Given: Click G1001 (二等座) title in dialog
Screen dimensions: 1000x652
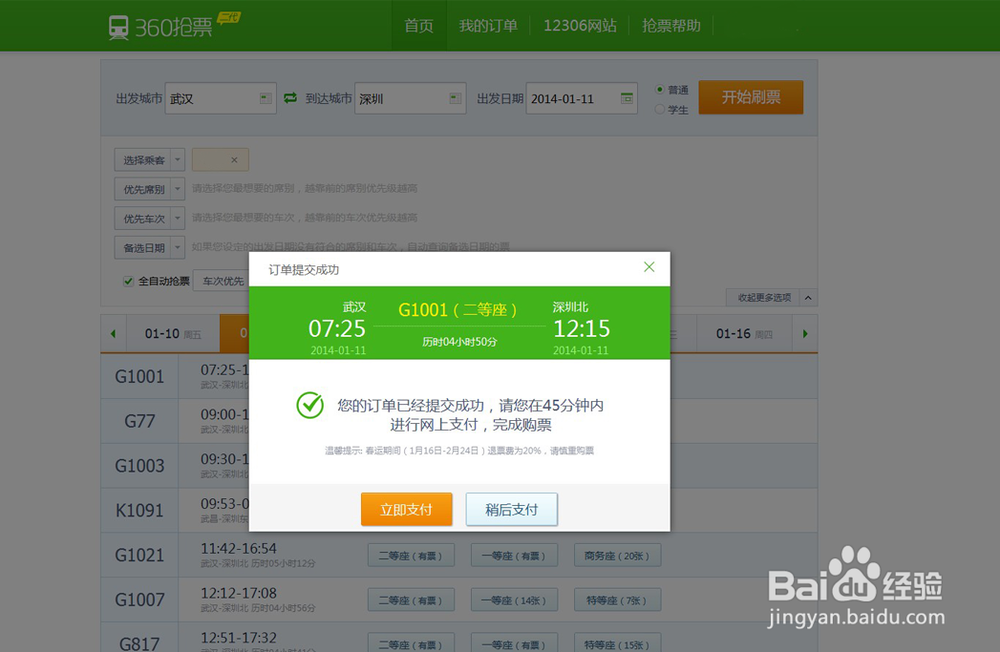Looking at the screenshot, I should 457,310.
